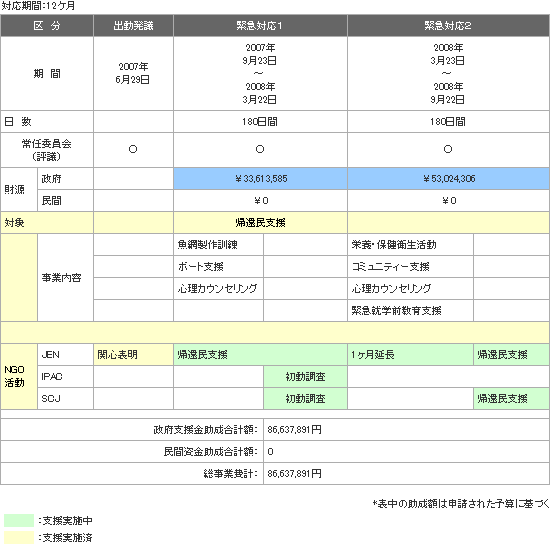This screenshot has width=552, height=544.
Task: Click '帰還民支援' in the SCJ row
Action: tap(511, 398)
